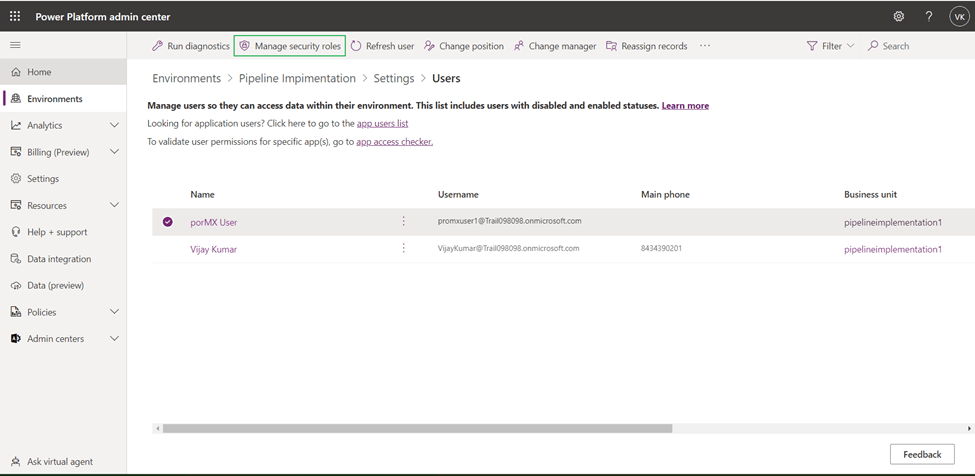
Task: Go to Environments in the sidebar
Action: 55,99
